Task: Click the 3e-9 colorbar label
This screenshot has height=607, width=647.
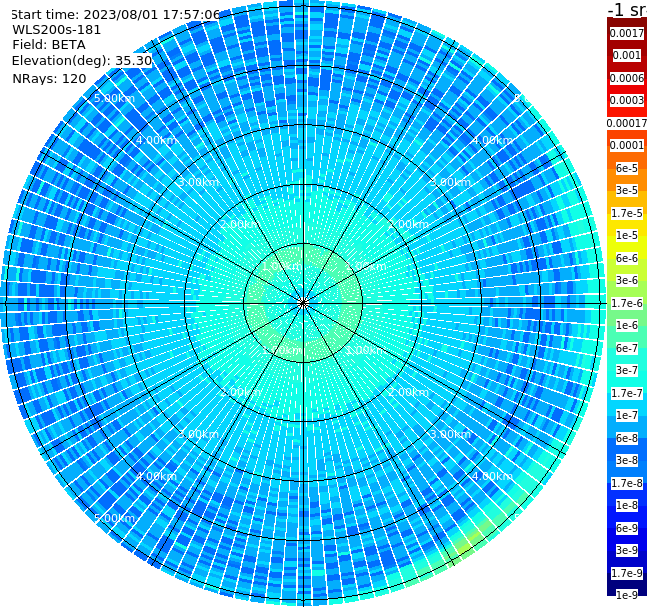Action: (x=627, y=550)
